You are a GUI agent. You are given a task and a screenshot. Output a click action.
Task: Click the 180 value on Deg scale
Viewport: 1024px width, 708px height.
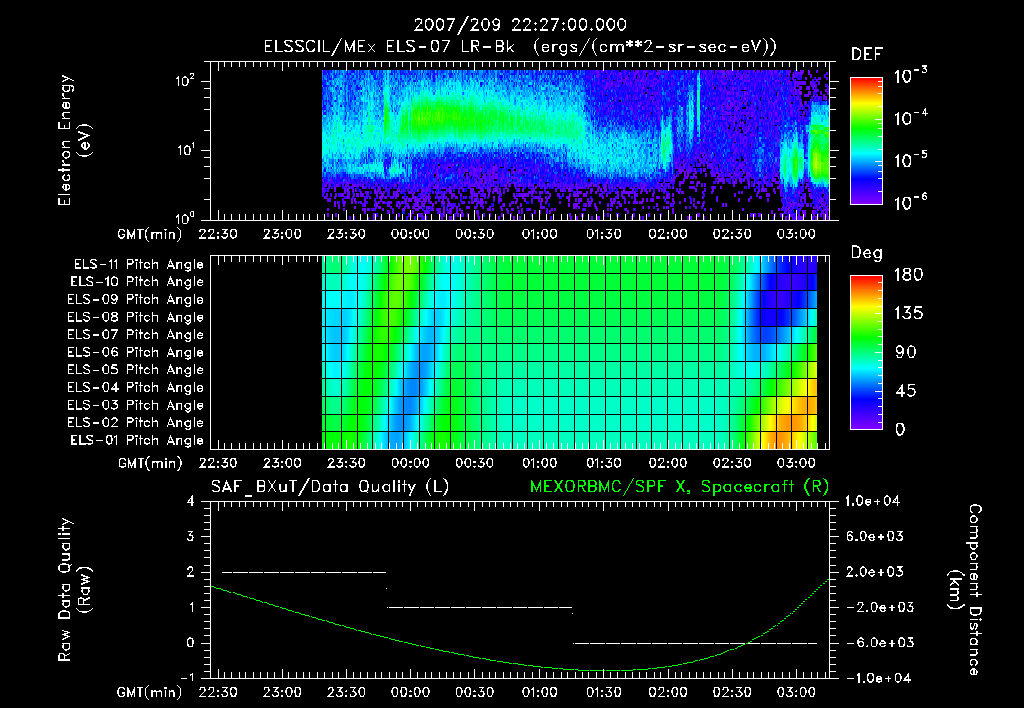(x=909, y=275)
